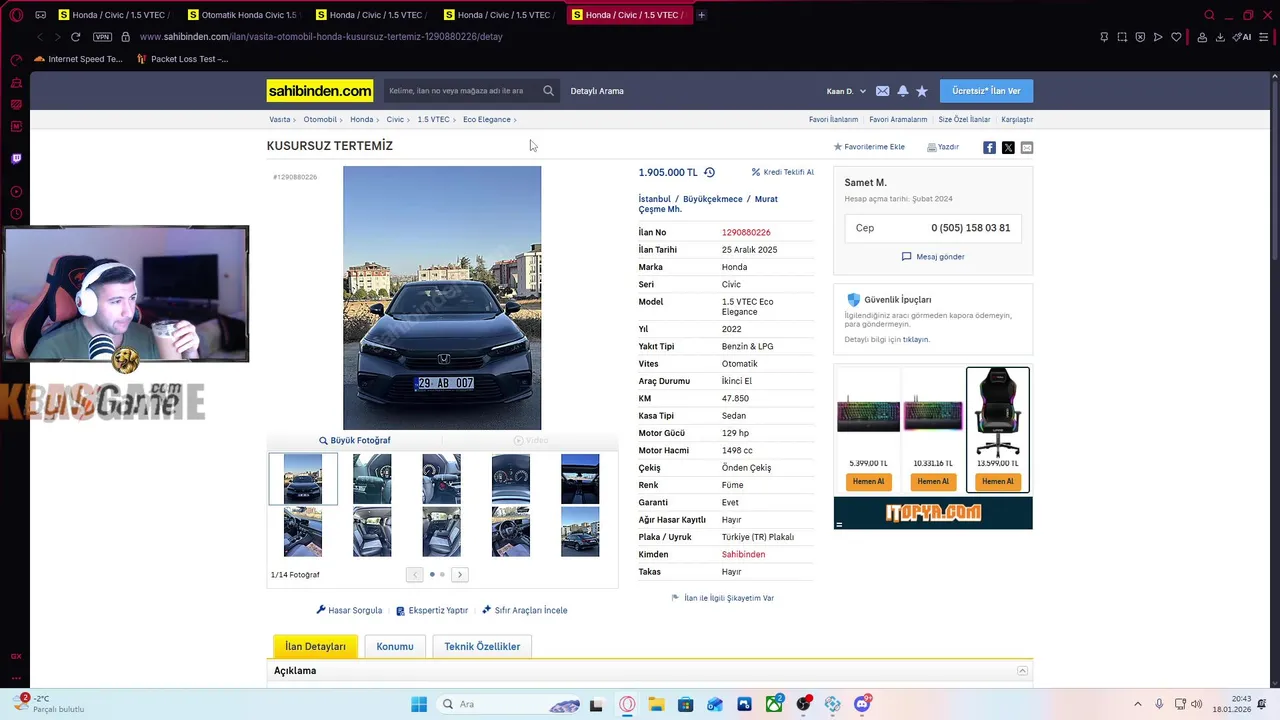
Task: Click Kredi Teklifi Al link
Action: [x=783, y=172]
